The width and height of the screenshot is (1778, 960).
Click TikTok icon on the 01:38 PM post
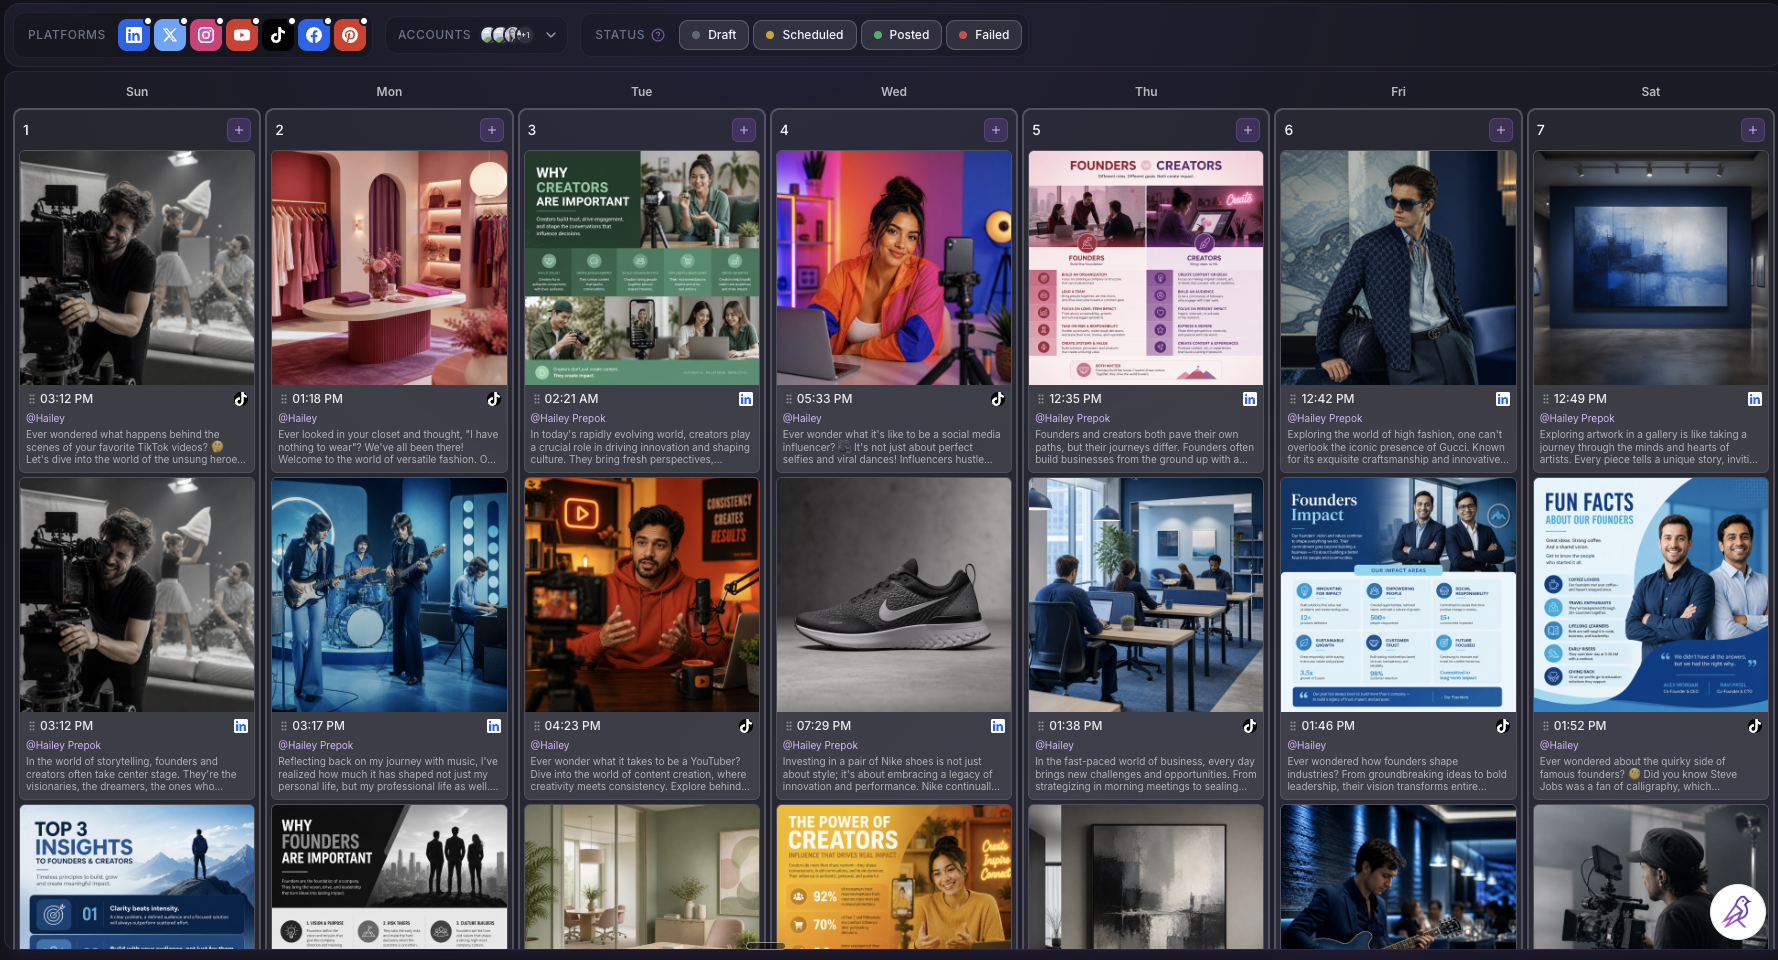point(1250,726)
